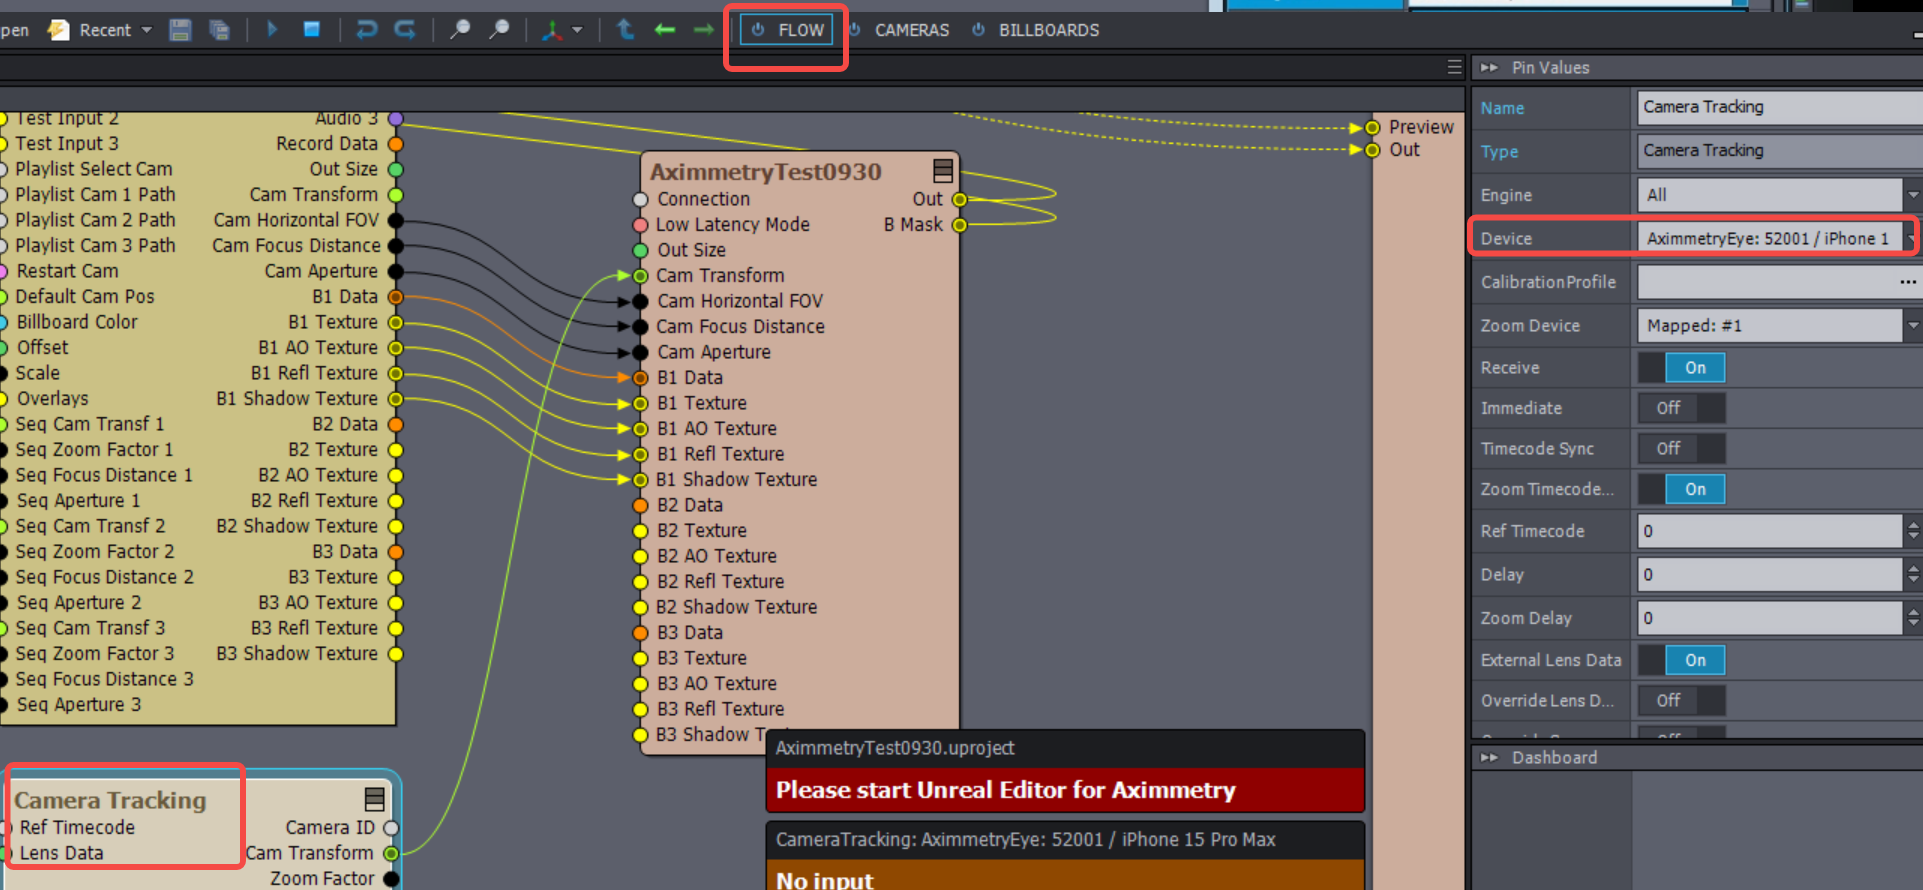Click the 'Record Data' output label
Image resolution: width=1923 pixels, height=890 pixels.
tap(327, 144)
